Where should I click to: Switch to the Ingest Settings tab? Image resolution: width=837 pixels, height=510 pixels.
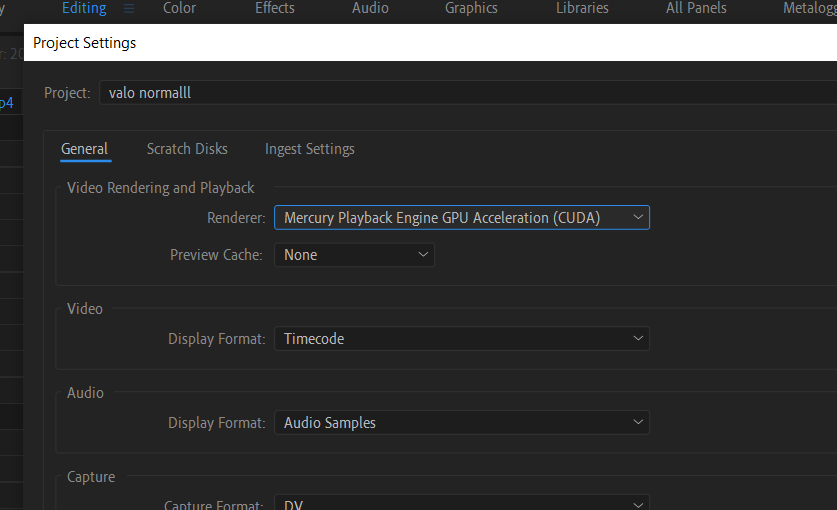click(310, 149)
